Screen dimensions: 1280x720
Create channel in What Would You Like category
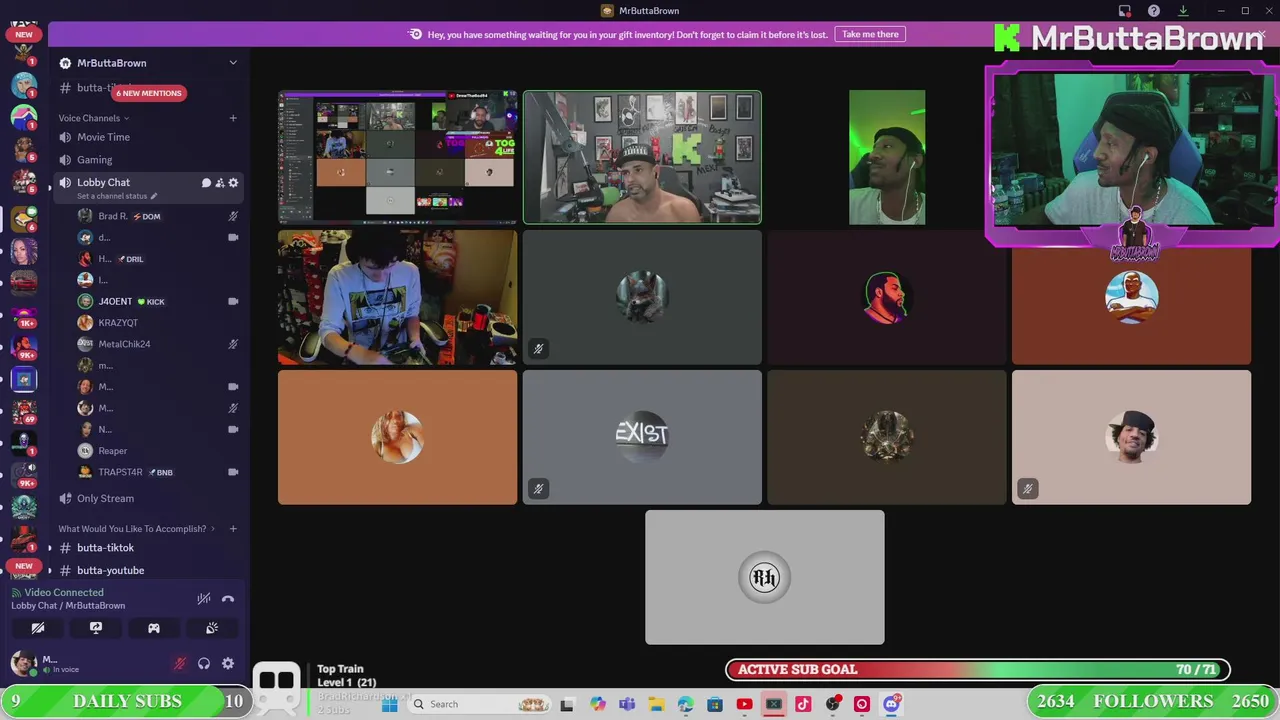click(233, 529)
